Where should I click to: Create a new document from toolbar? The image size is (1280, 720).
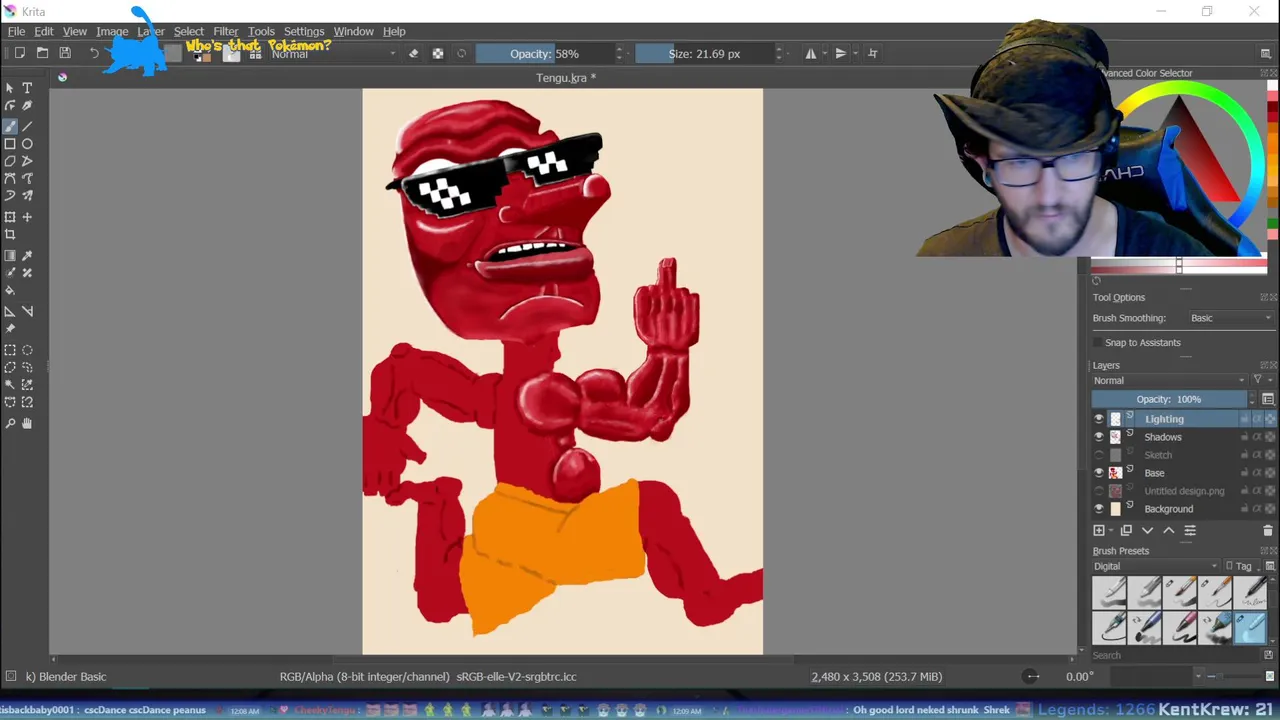click(x=19, y=53)
